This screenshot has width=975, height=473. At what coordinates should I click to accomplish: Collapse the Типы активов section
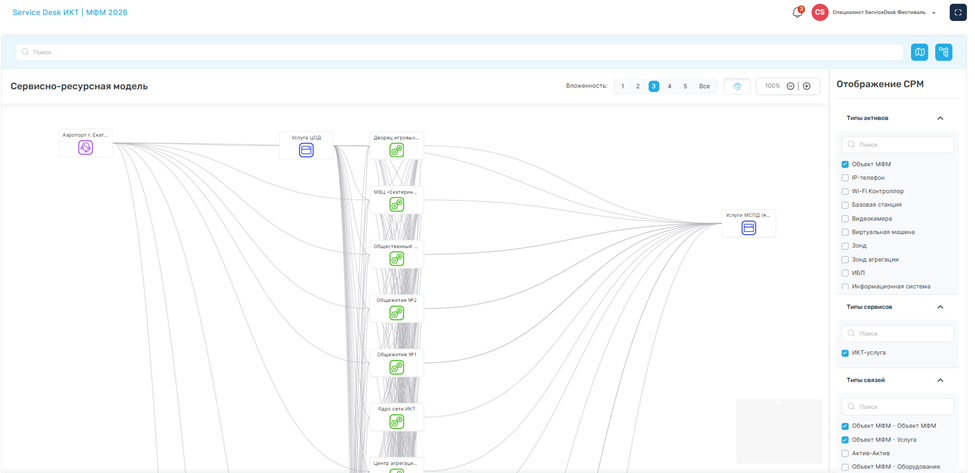(940, 118)
